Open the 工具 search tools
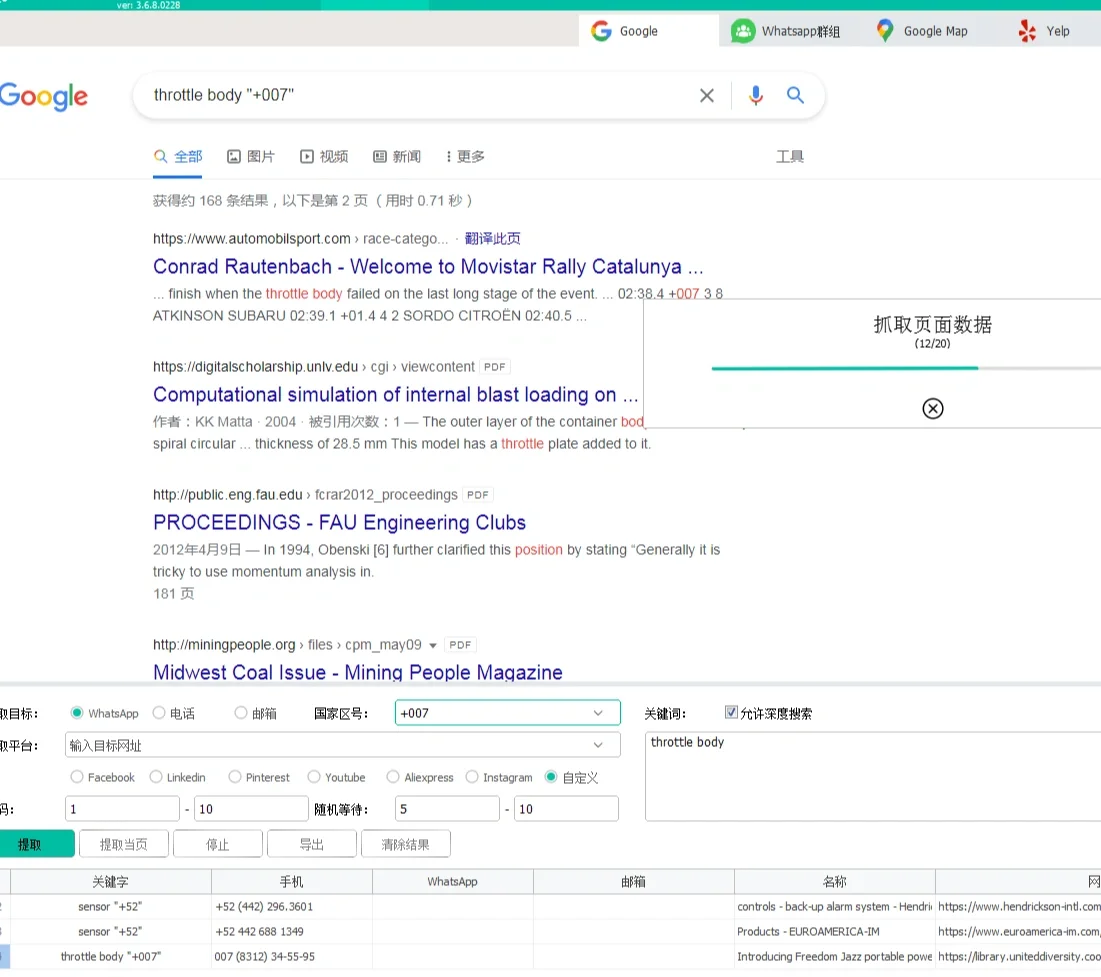This screenshot has width=1101, height=977. tap(789, 157)
